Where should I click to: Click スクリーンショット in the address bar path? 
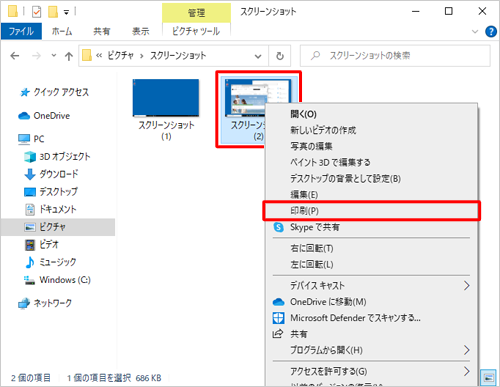[x=178, y=56]
